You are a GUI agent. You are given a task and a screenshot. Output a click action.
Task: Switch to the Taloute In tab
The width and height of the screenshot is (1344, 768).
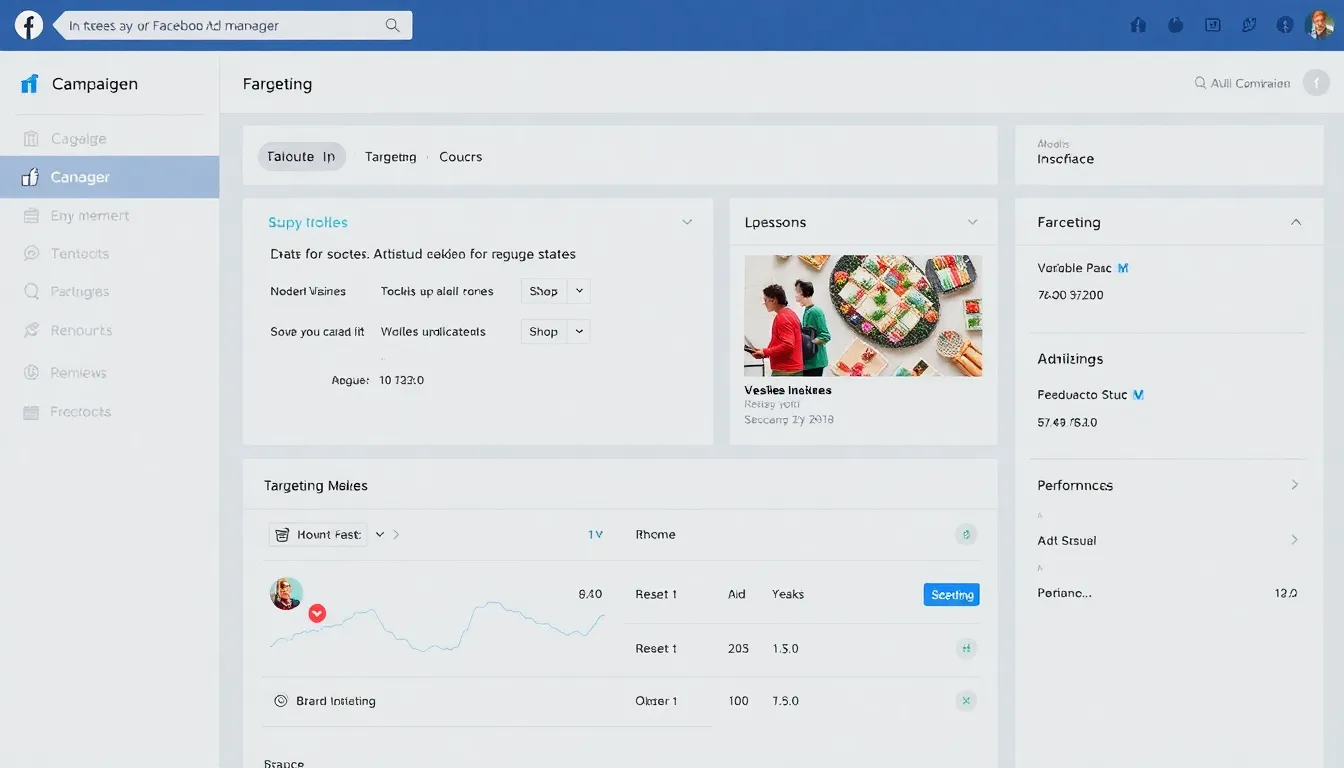(x=301, y=156)
